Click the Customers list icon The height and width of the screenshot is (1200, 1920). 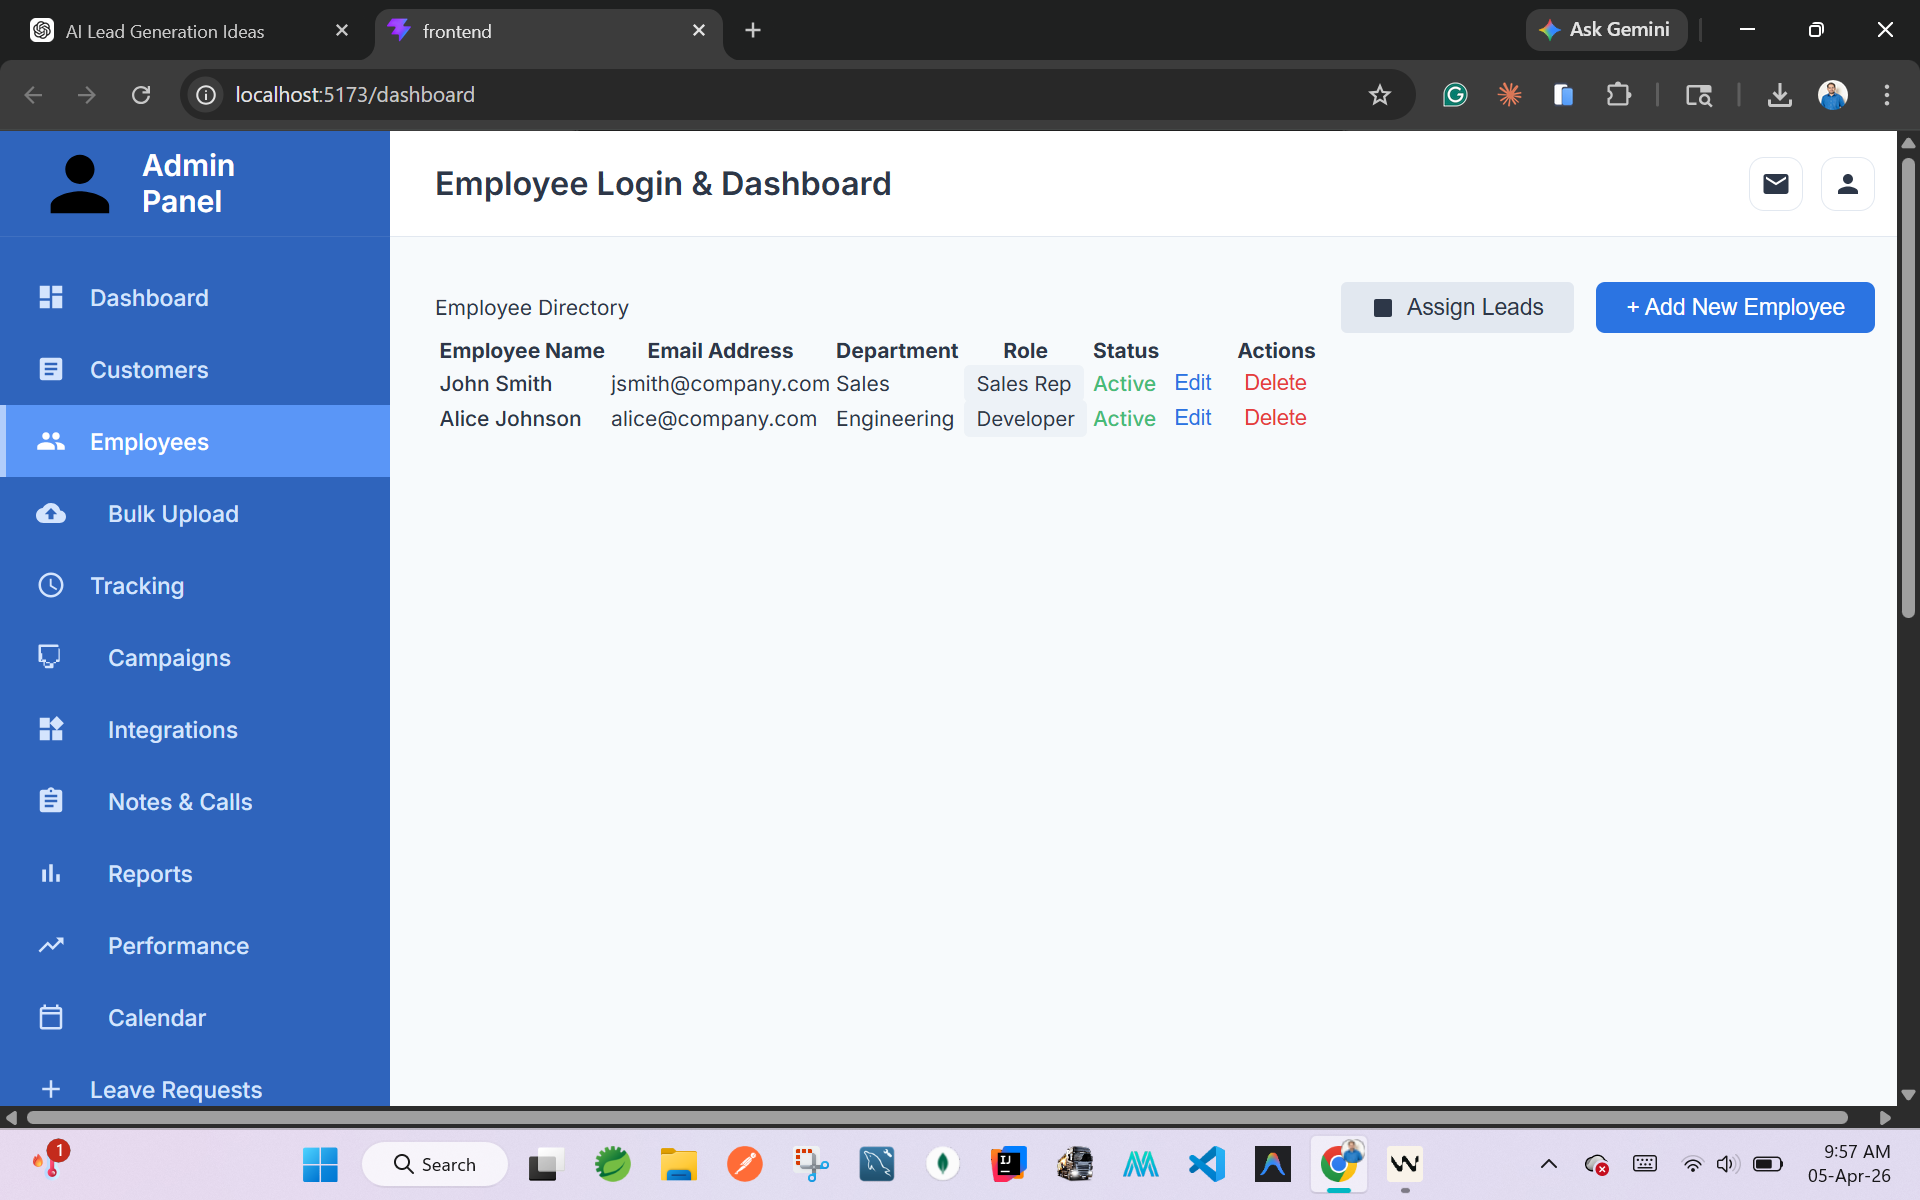pyautogui.click(x=51, y=369)
